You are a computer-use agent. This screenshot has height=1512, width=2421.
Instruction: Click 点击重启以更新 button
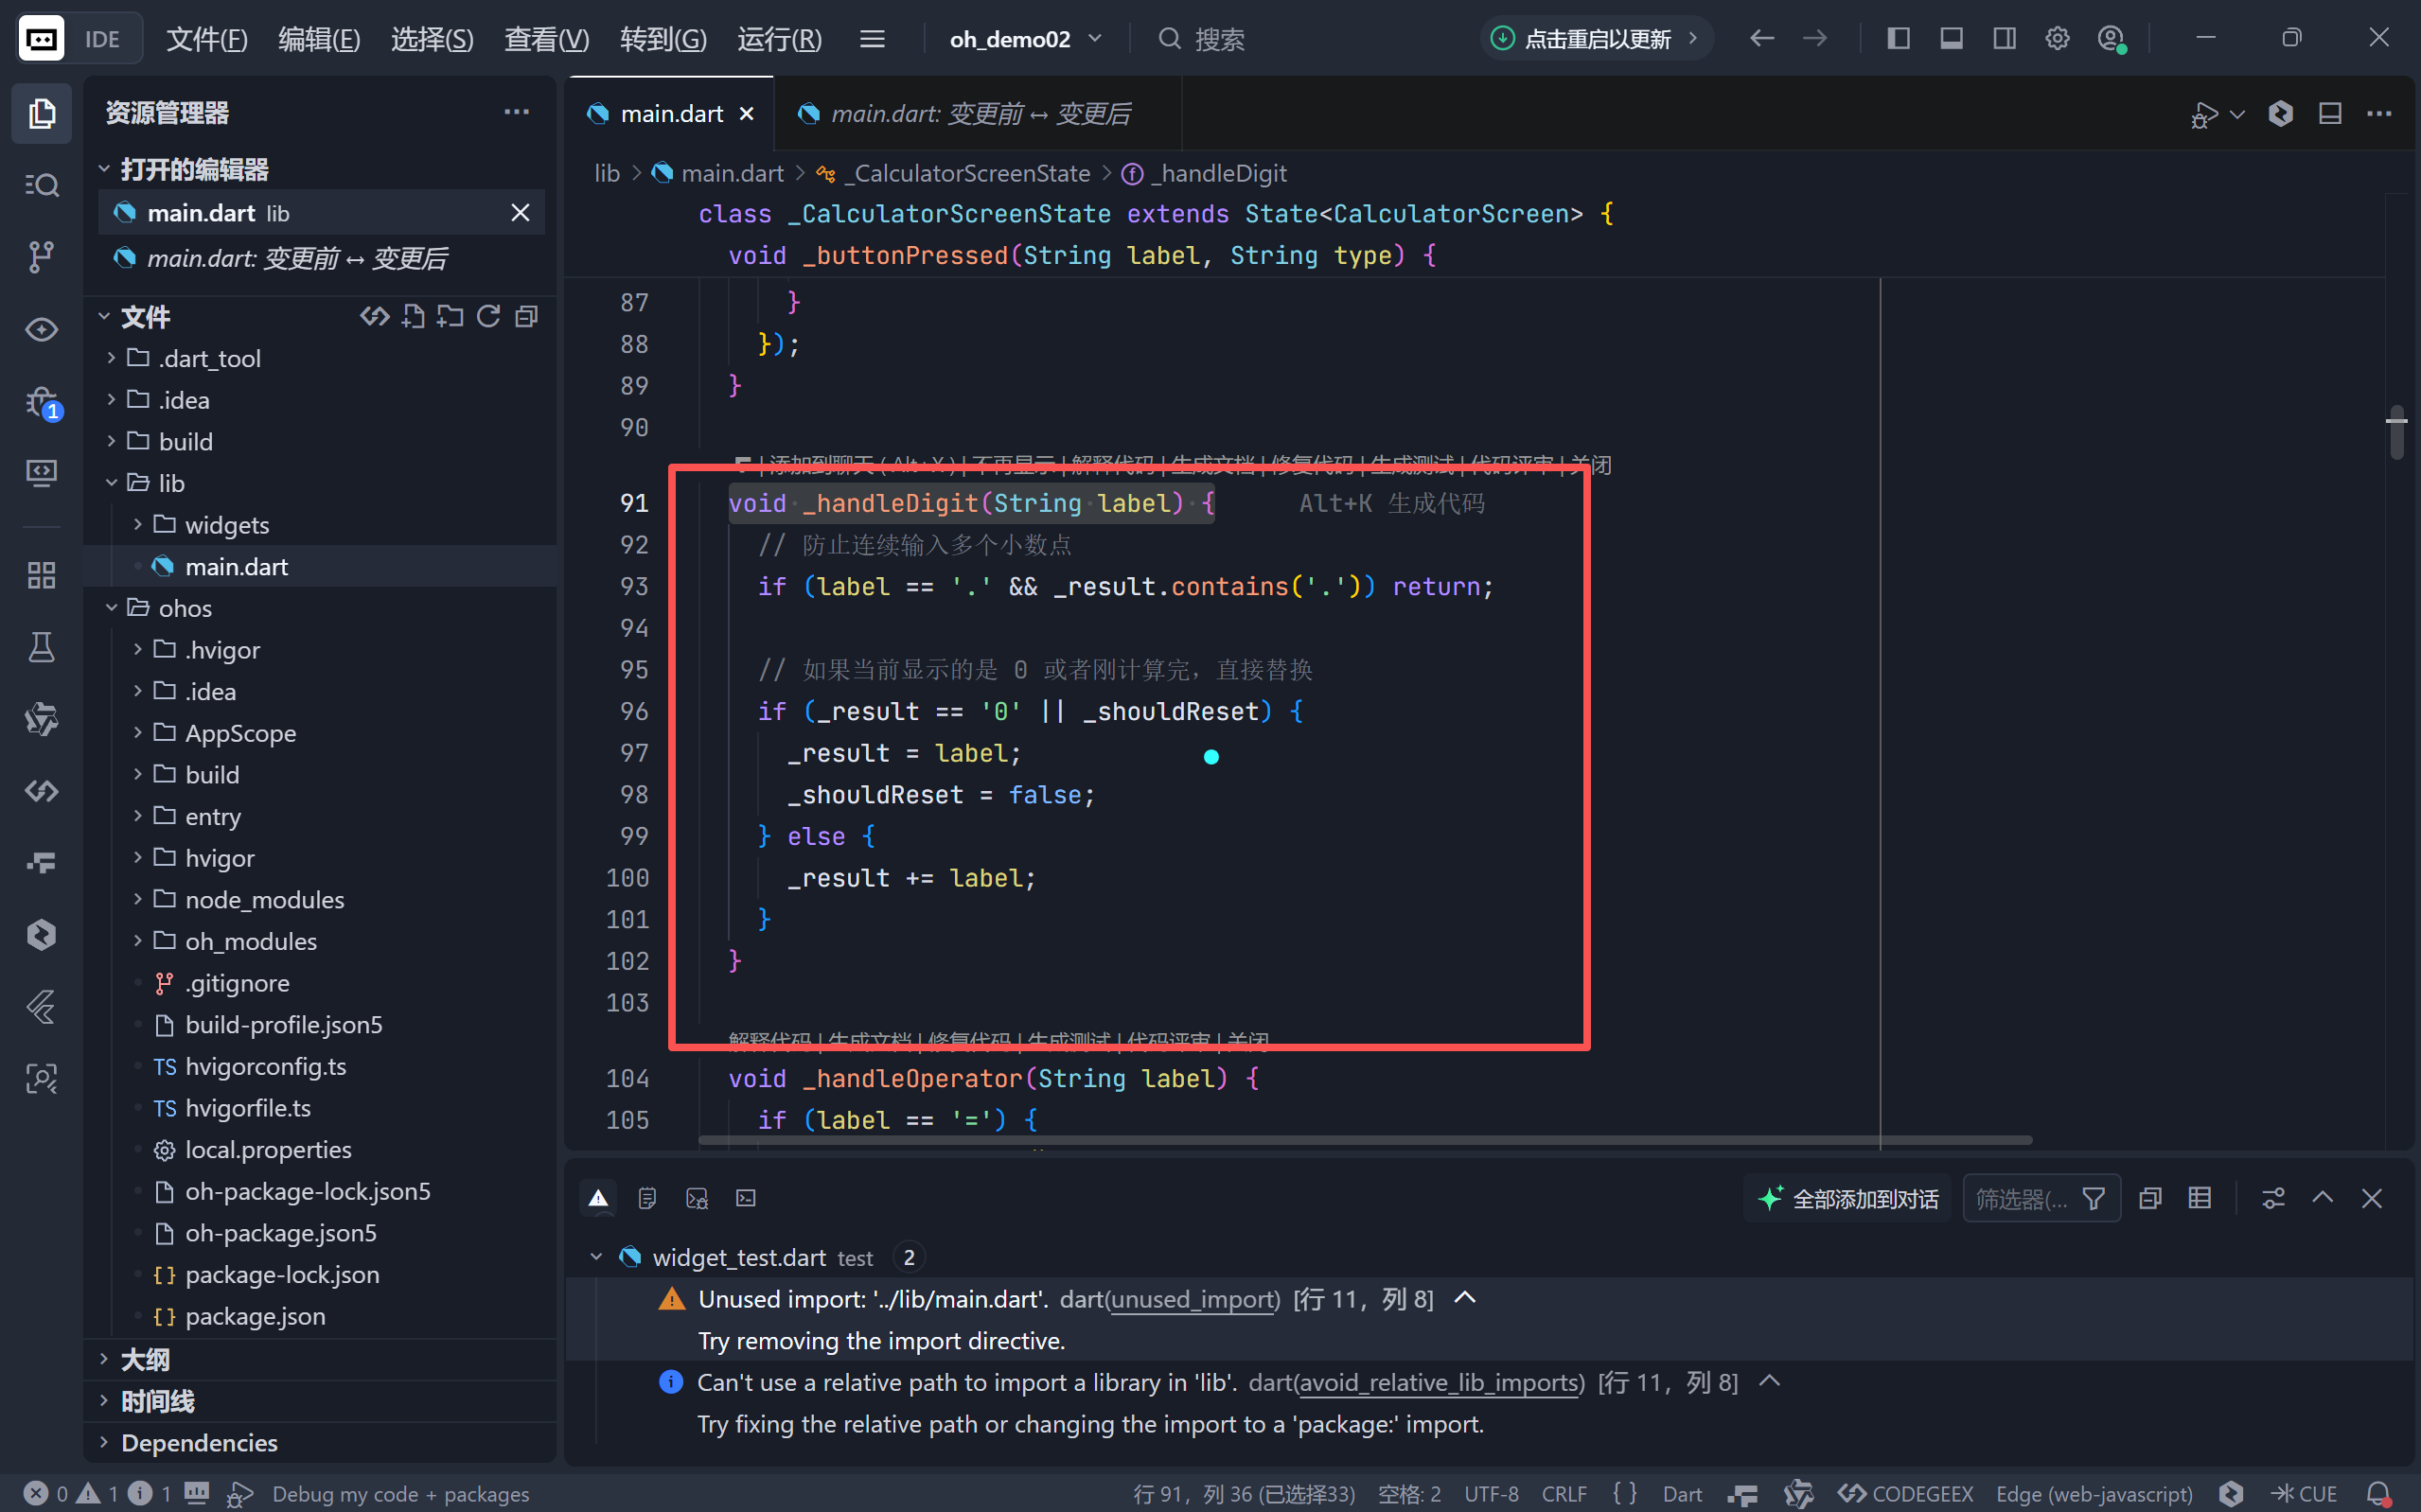point(1596,39)
